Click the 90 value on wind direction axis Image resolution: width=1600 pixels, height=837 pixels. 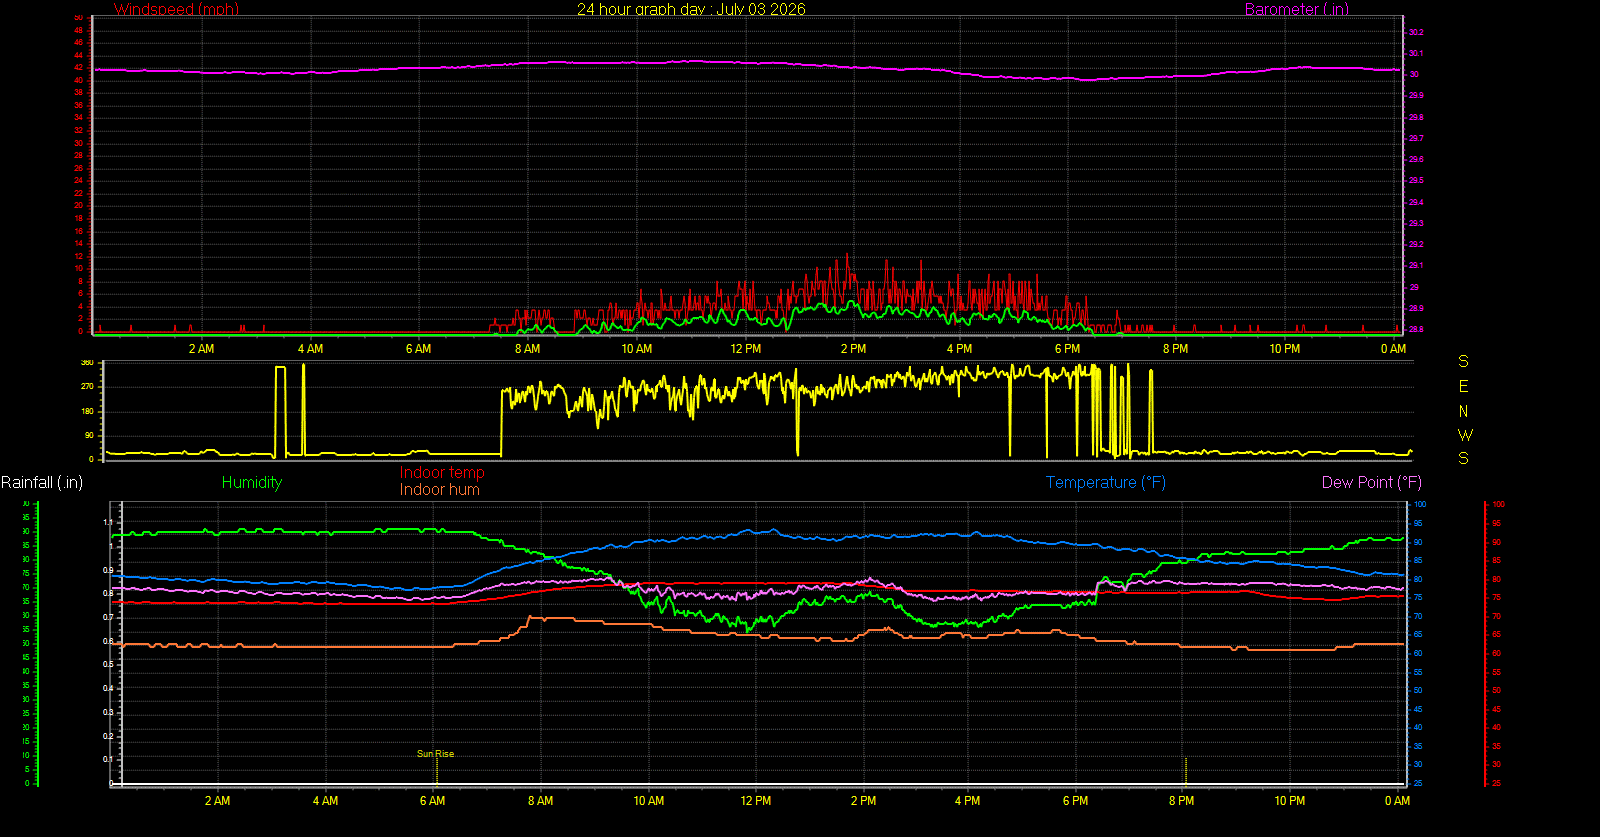point(89,435)
